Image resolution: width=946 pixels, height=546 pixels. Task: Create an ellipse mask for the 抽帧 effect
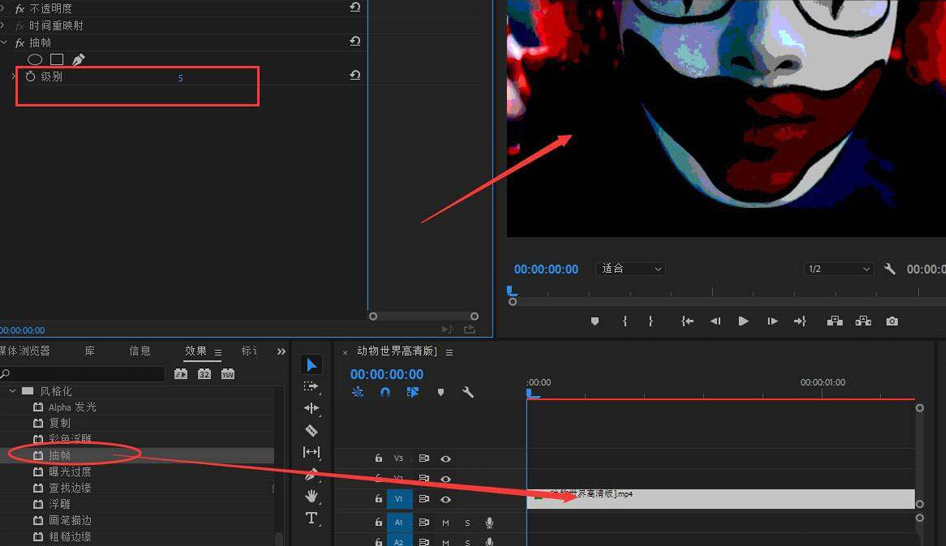point(35,60)
